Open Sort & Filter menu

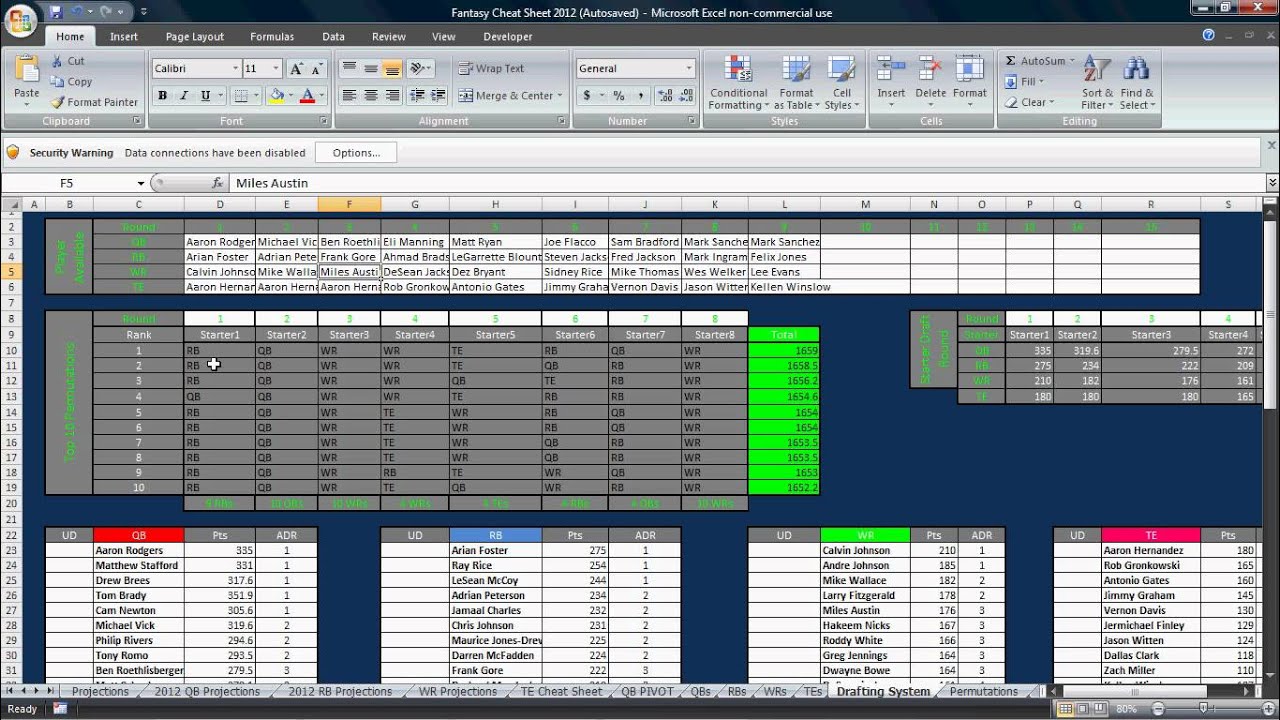tap(1097, 82)
